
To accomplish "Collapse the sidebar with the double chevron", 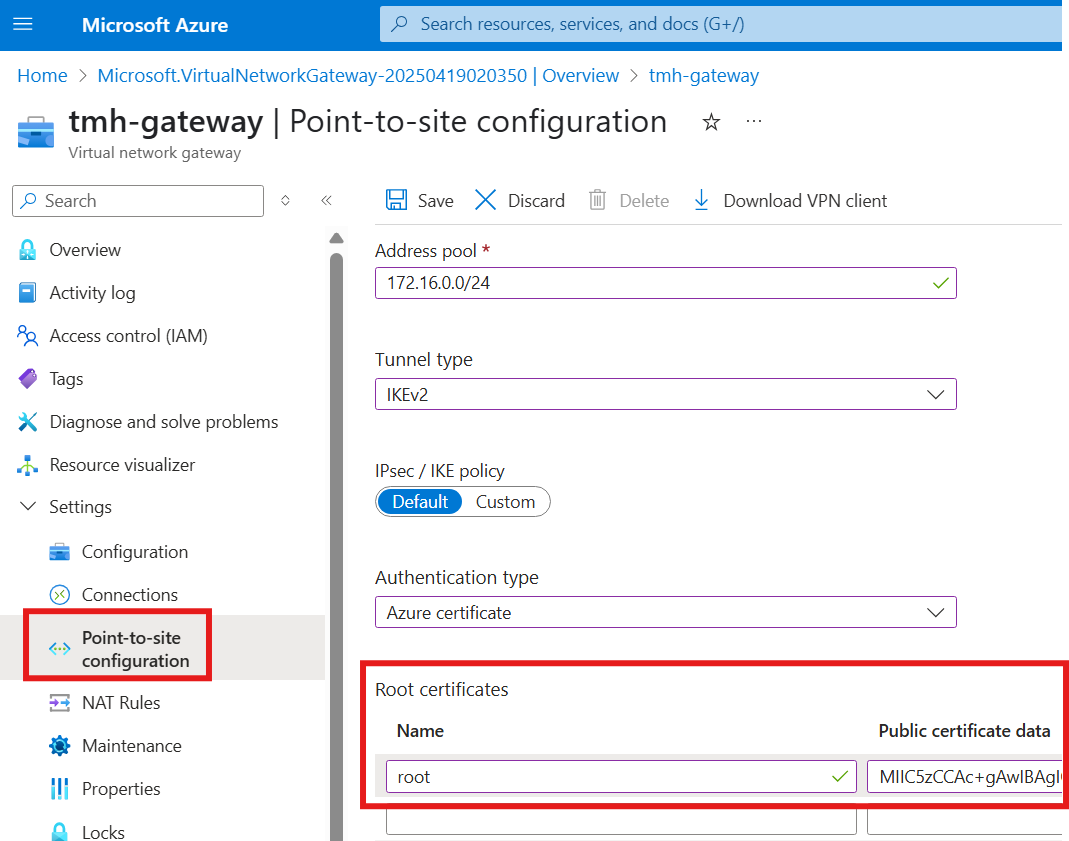I will (x=327, y=200).
